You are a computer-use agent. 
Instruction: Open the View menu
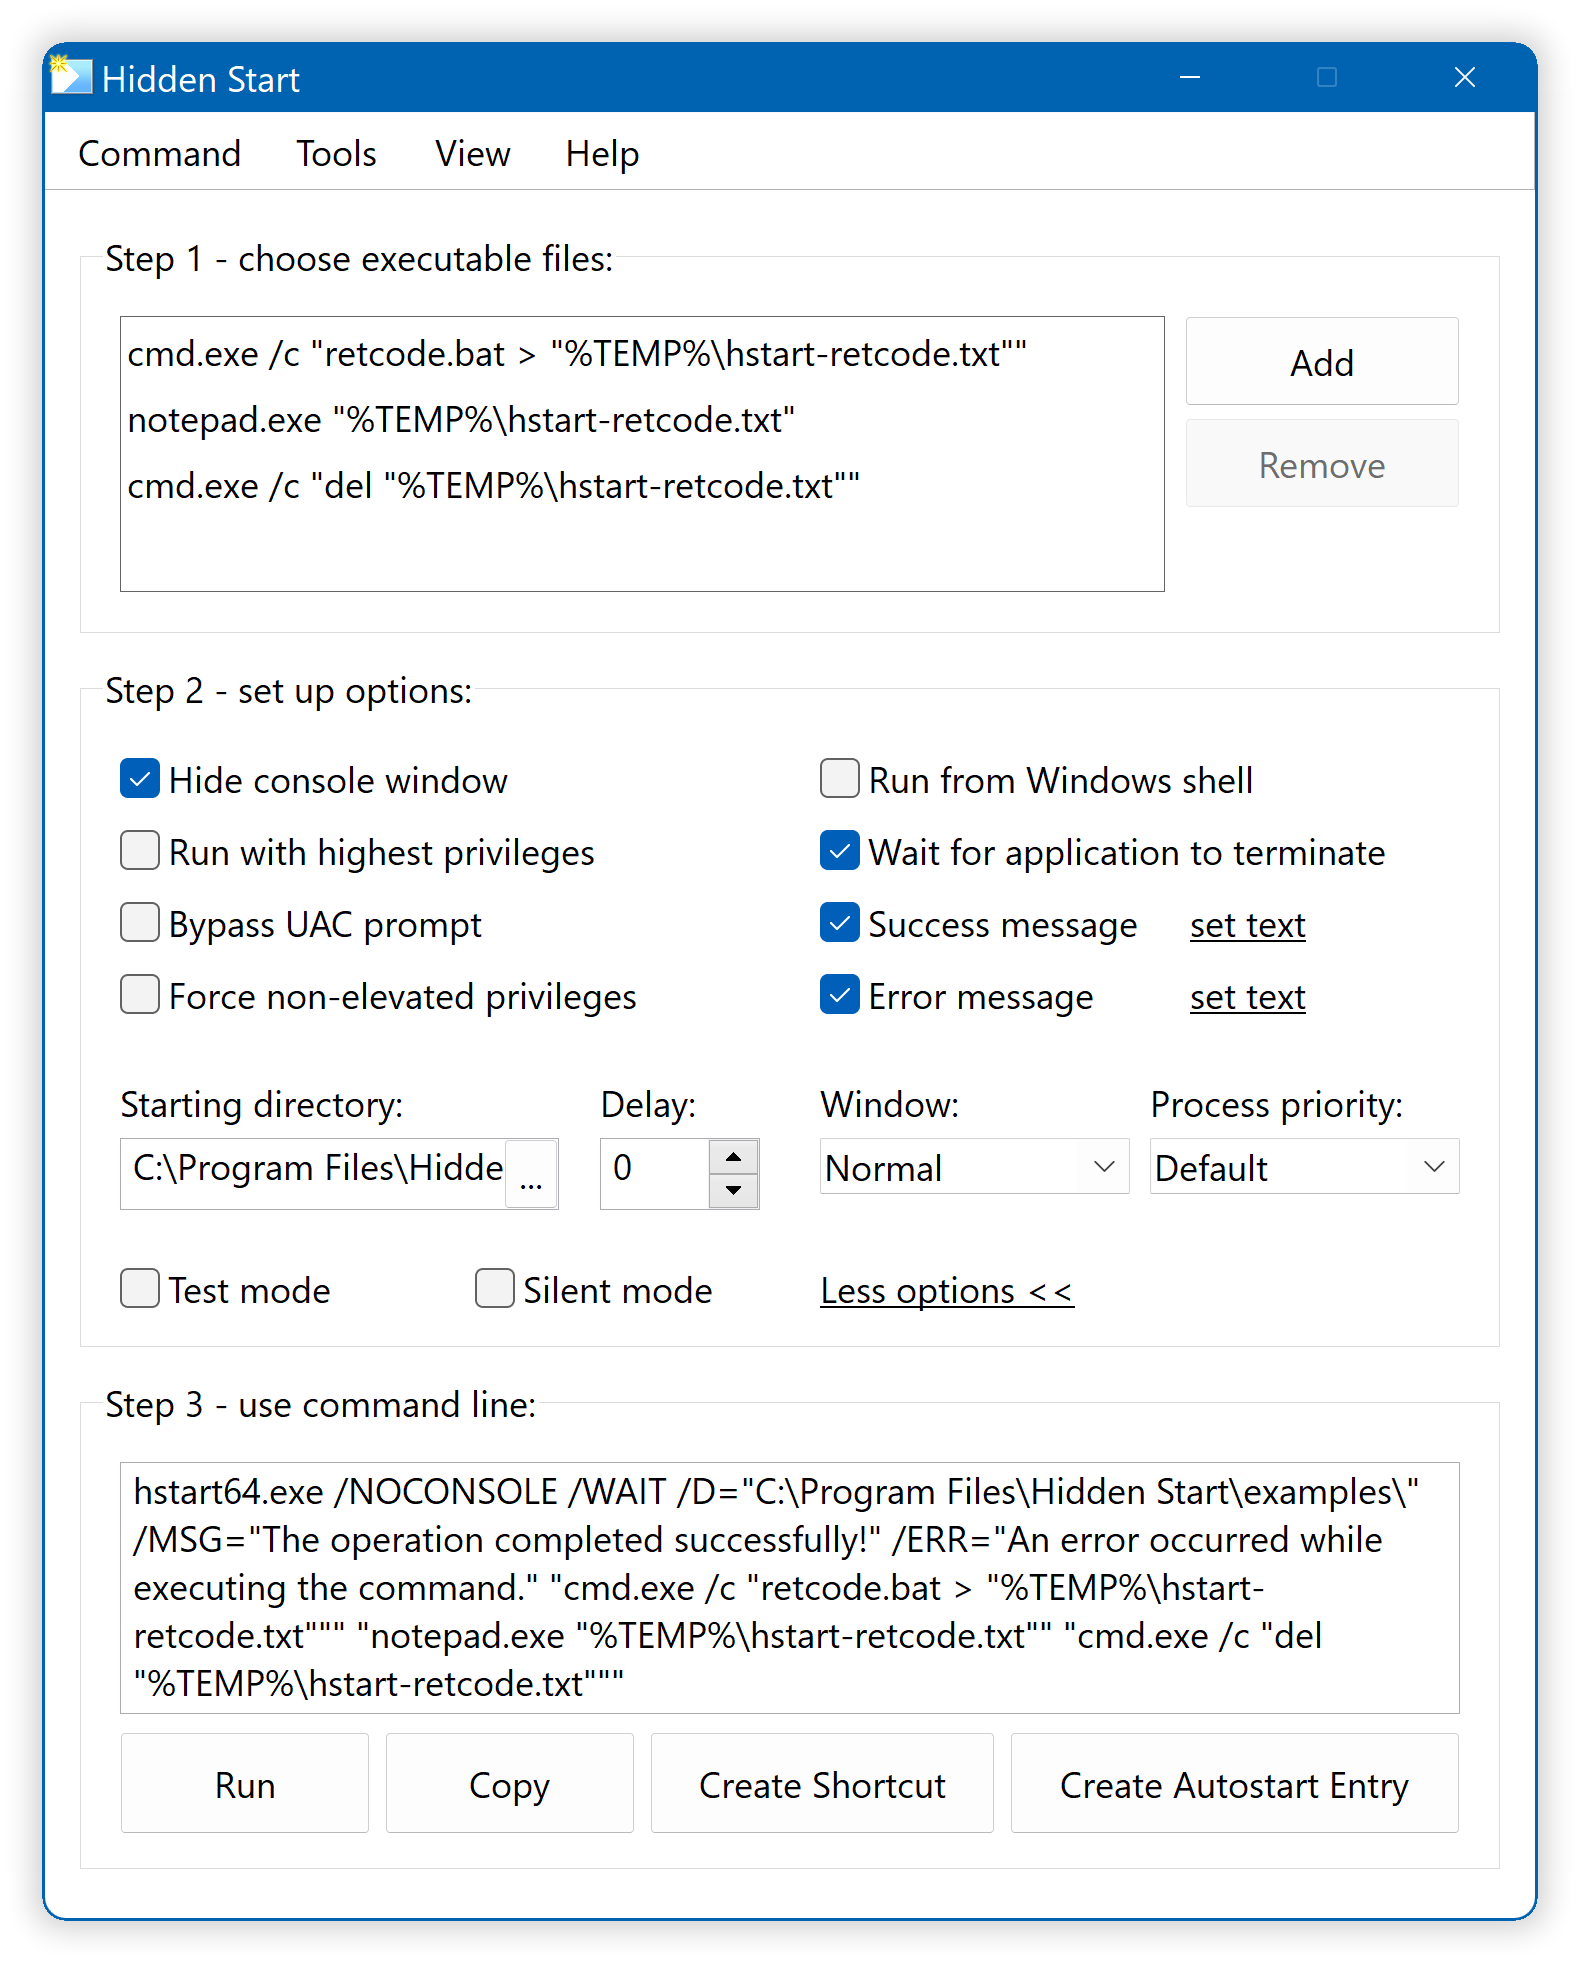(x=472, y=154)
